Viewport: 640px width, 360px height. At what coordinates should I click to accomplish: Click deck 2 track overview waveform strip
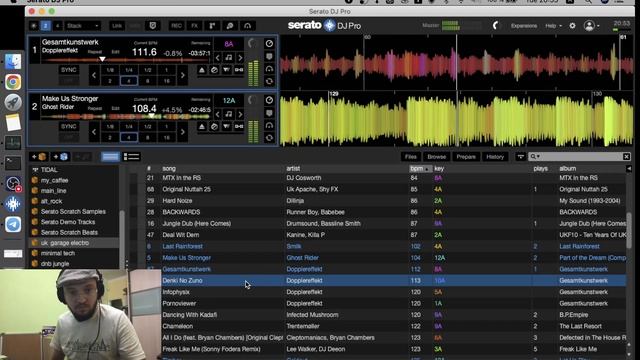[127, 117]
